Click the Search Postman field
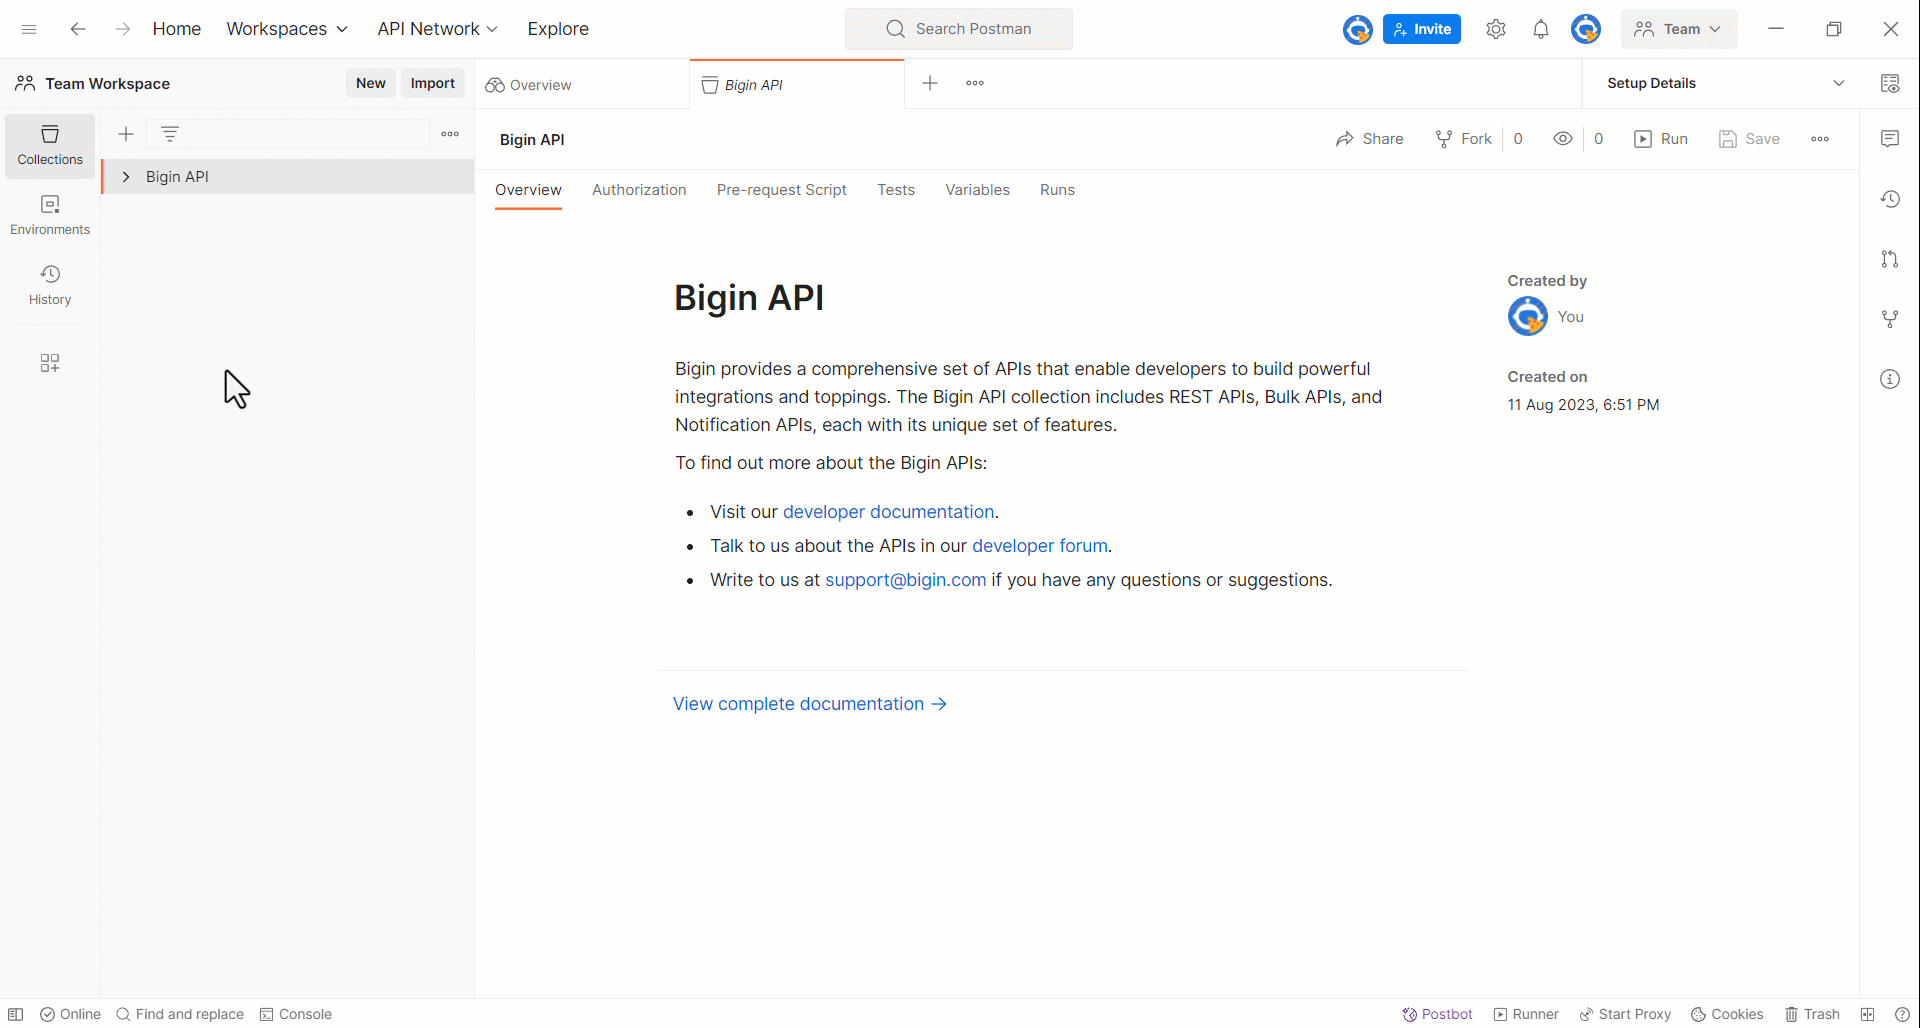Viewport: 1920px width, 1028px height. tap(959, 29)
